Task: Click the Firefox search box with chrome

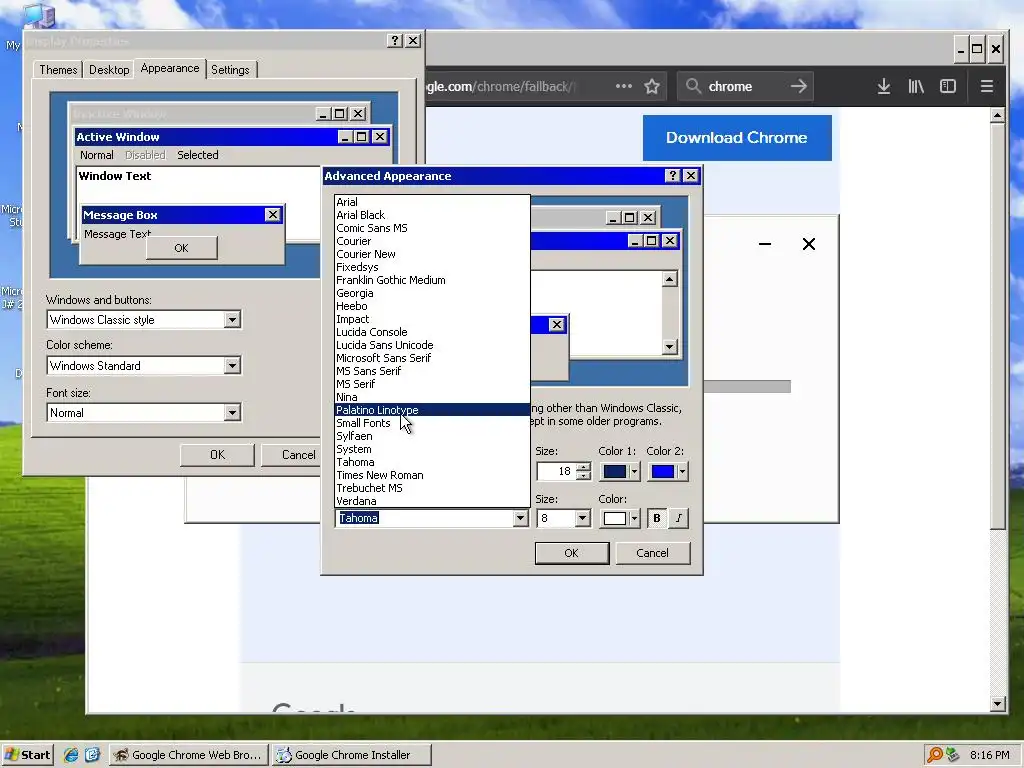Action: pyautogui.click(x=744, y=86)
